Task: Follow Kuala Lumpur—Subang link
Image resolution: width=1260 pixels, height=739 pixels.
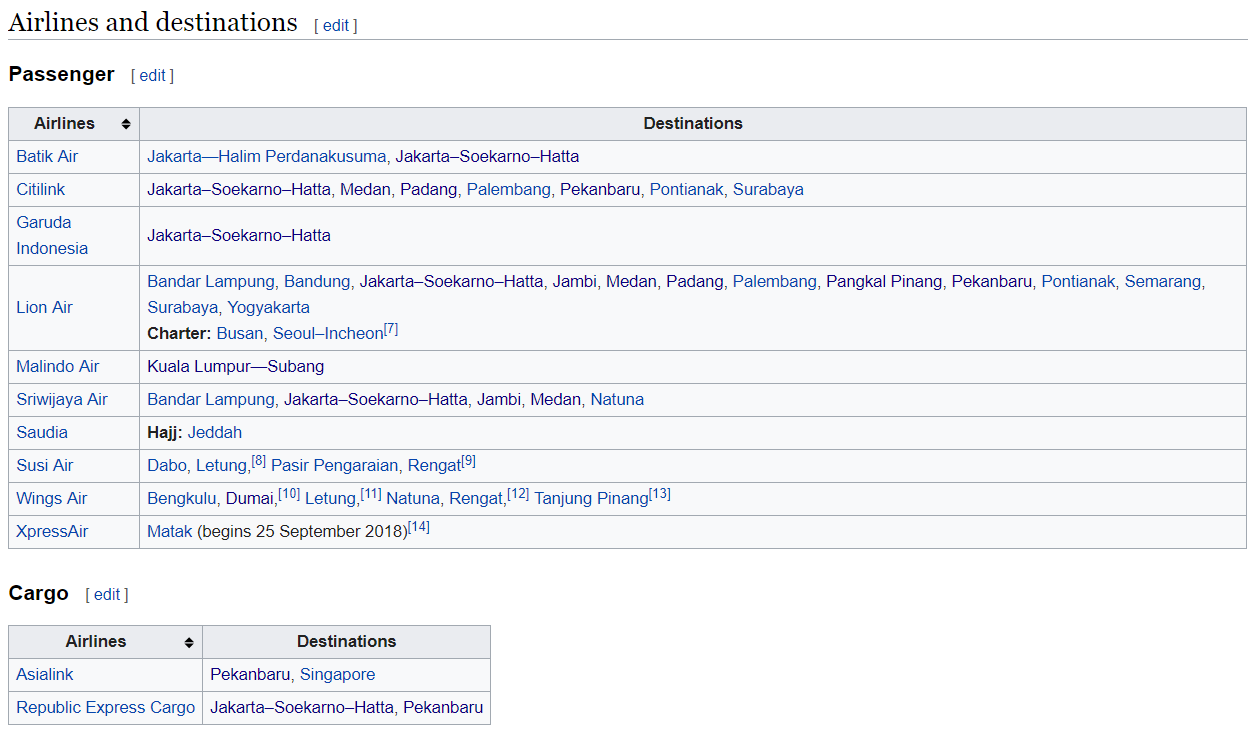Action: pyautogui.click(x=236, y=367)
